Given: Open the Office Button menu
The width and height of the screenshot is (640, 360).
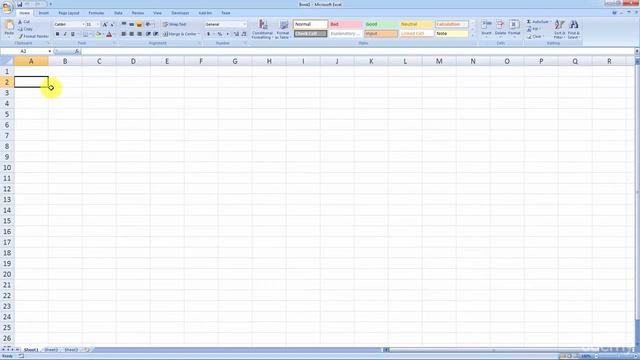Looking at the screenshot, I should pos(7,7).
